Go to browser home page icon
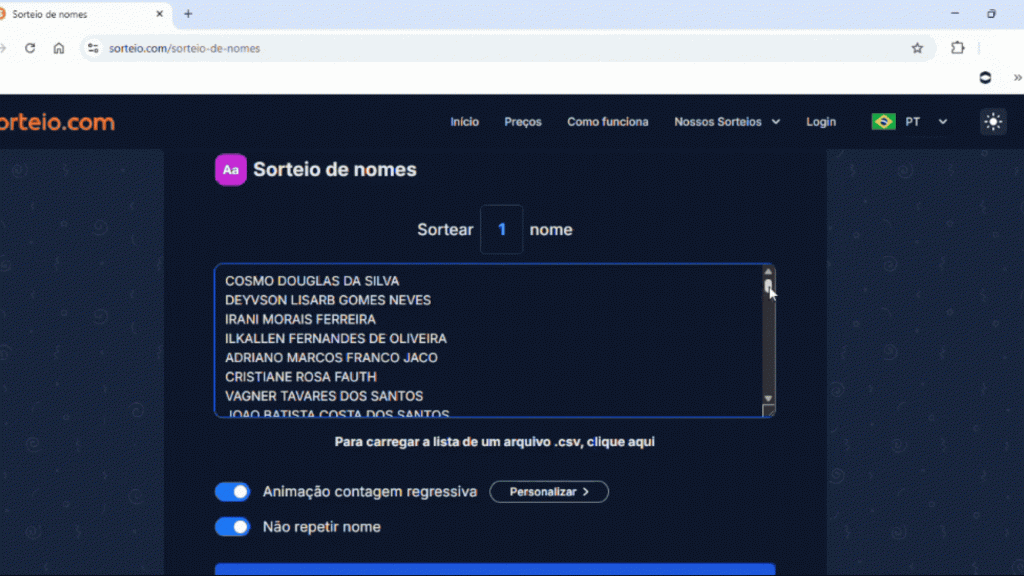Viewport: 1024px width, 576px height. (59, 48)
